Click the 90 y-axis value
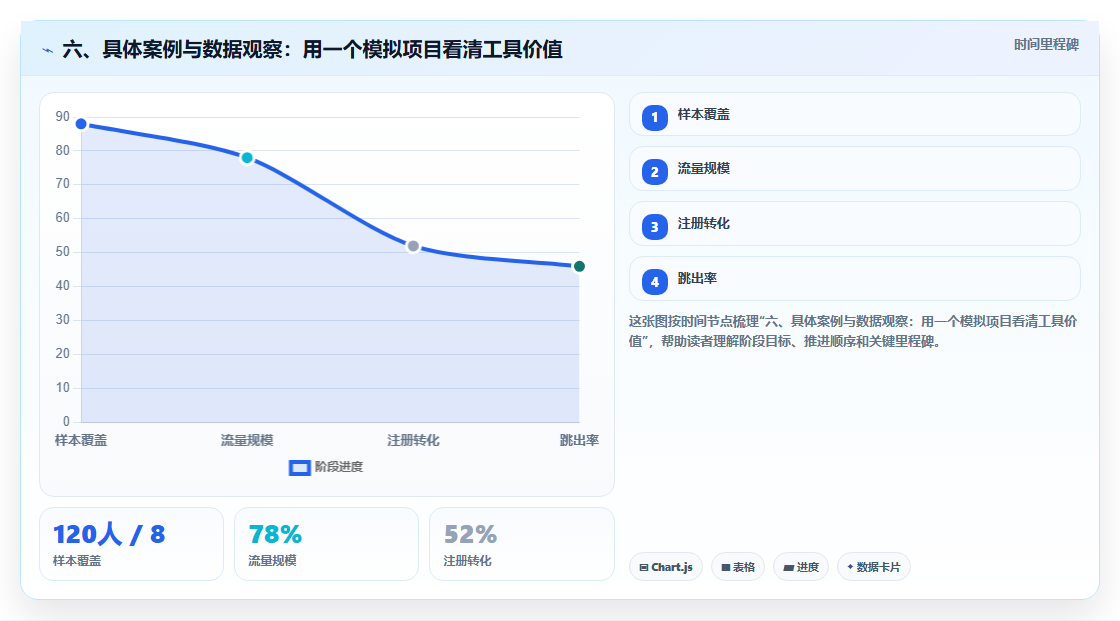 click(63, 116)
